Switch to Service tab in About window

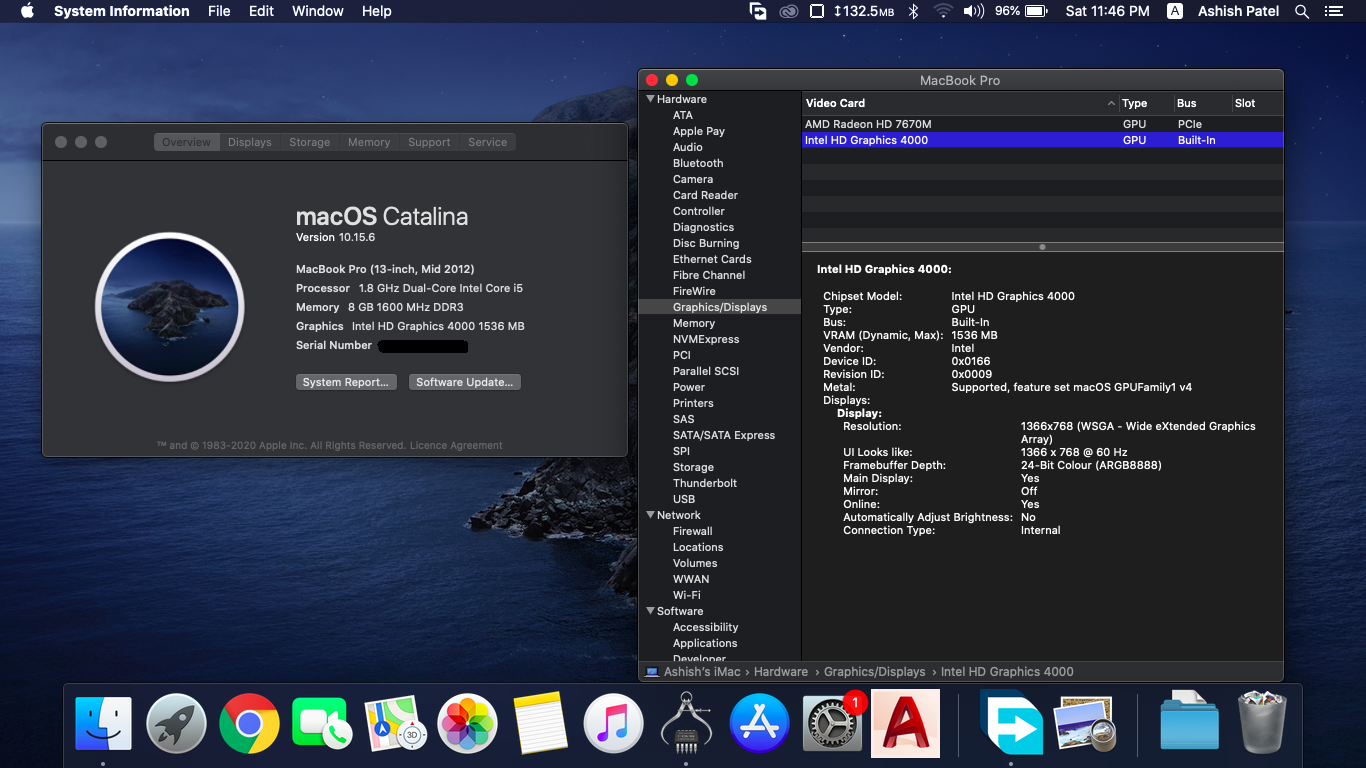coord(488,142)
